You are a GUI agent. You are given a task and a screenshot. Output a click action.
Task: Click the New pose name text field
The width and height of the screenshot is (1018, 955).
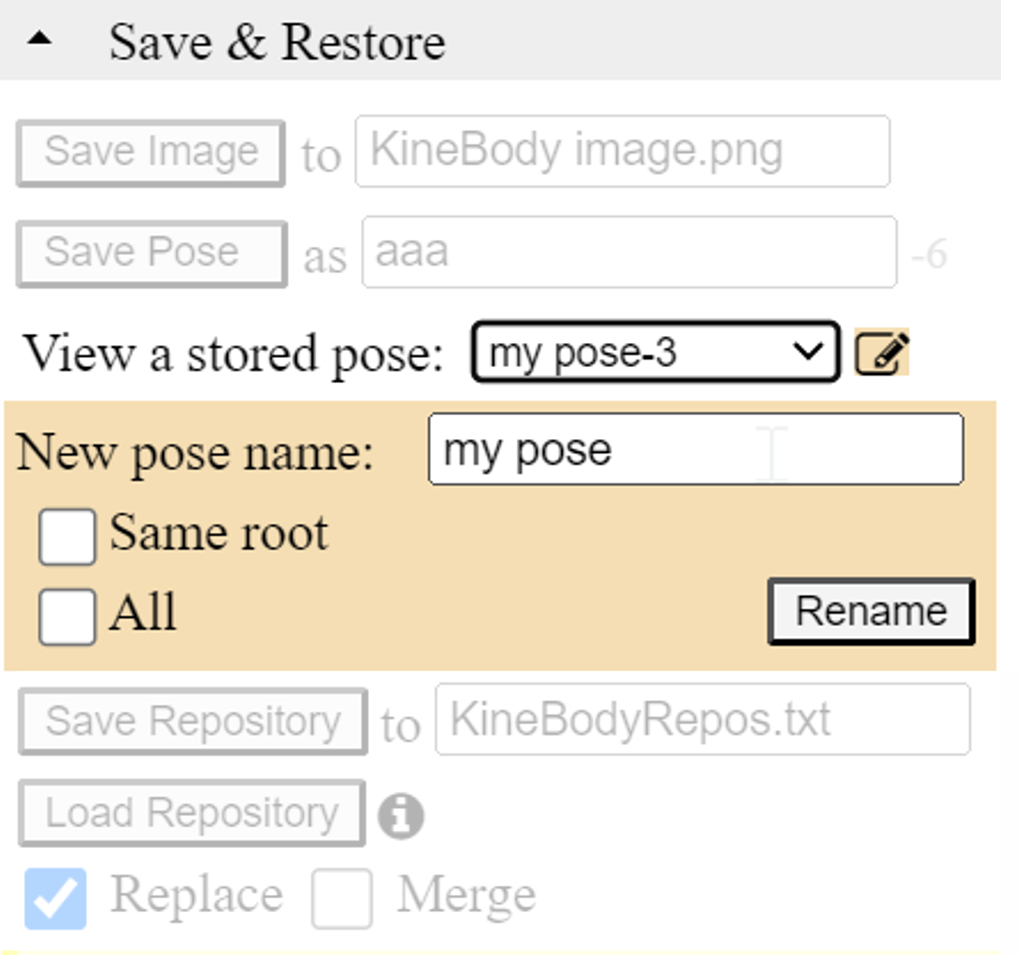click(696, 449)
